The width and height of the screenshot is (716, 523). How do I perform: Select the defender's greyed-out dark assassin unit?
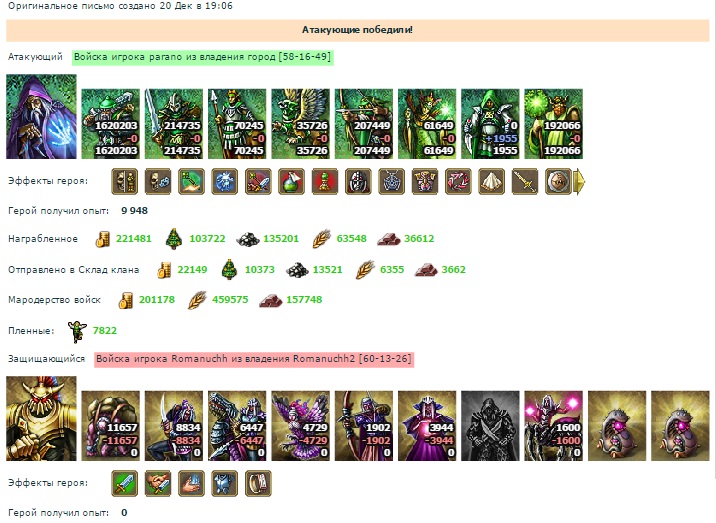click(490, 426)
